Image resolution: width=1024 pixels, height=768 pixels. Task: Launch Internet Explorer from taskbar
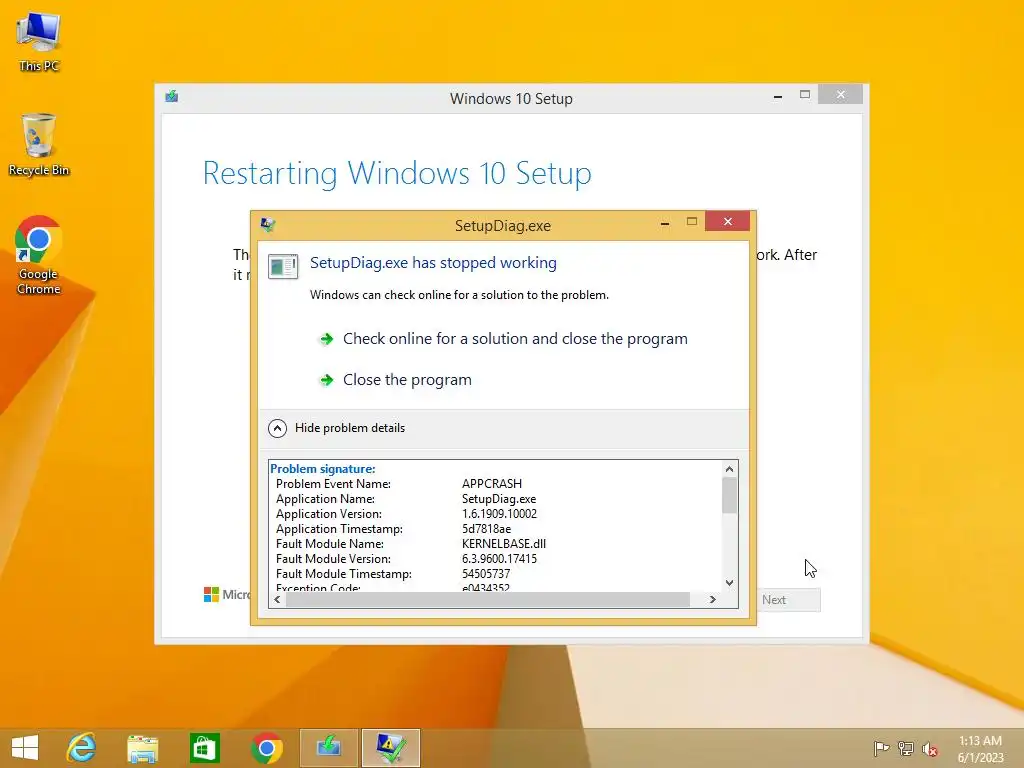pos(81,748)
